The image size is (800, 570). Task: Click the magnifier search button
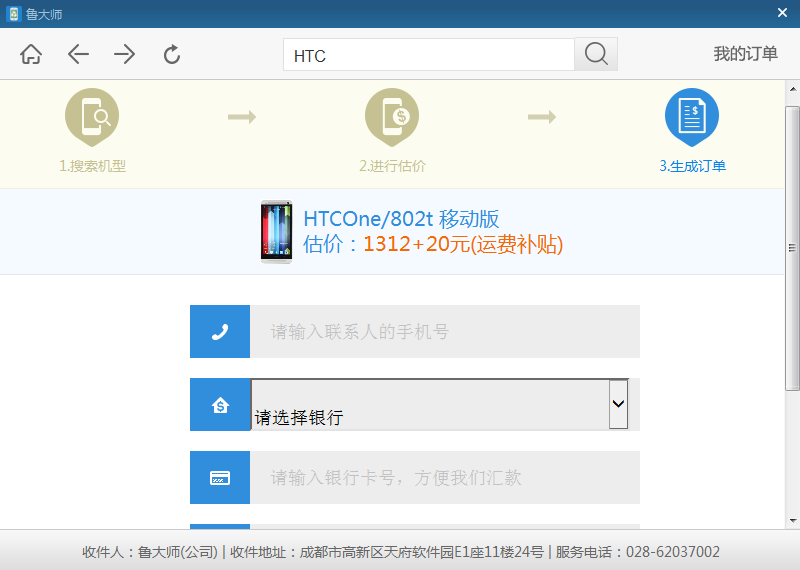596,54
